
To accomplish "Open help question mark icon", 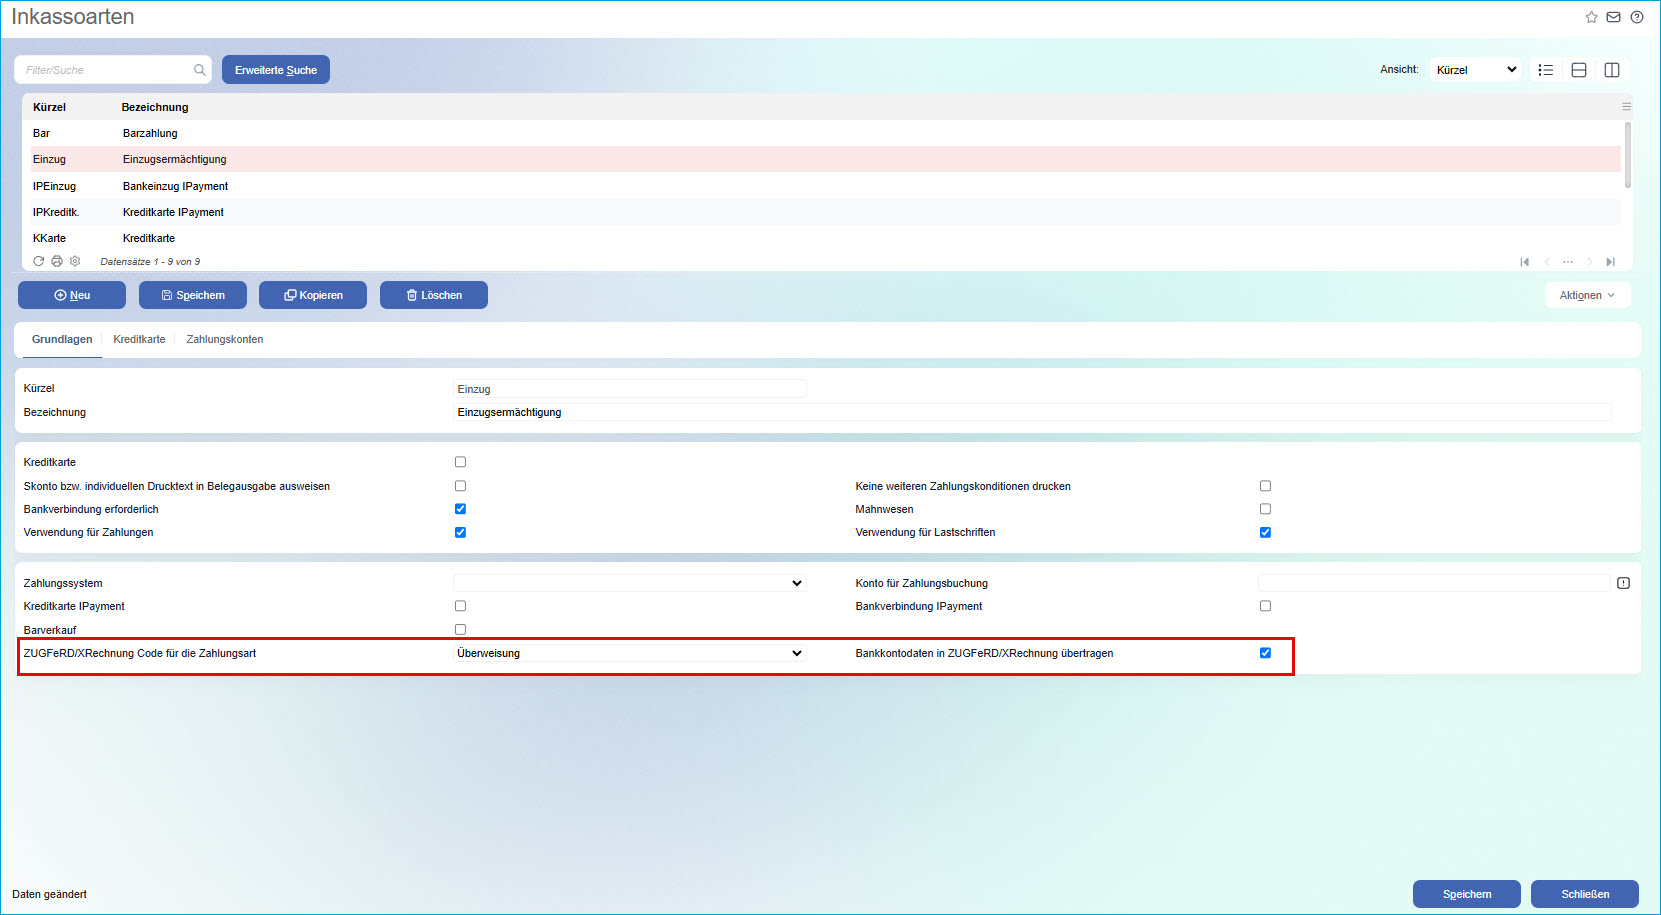I will point(1637,17).
